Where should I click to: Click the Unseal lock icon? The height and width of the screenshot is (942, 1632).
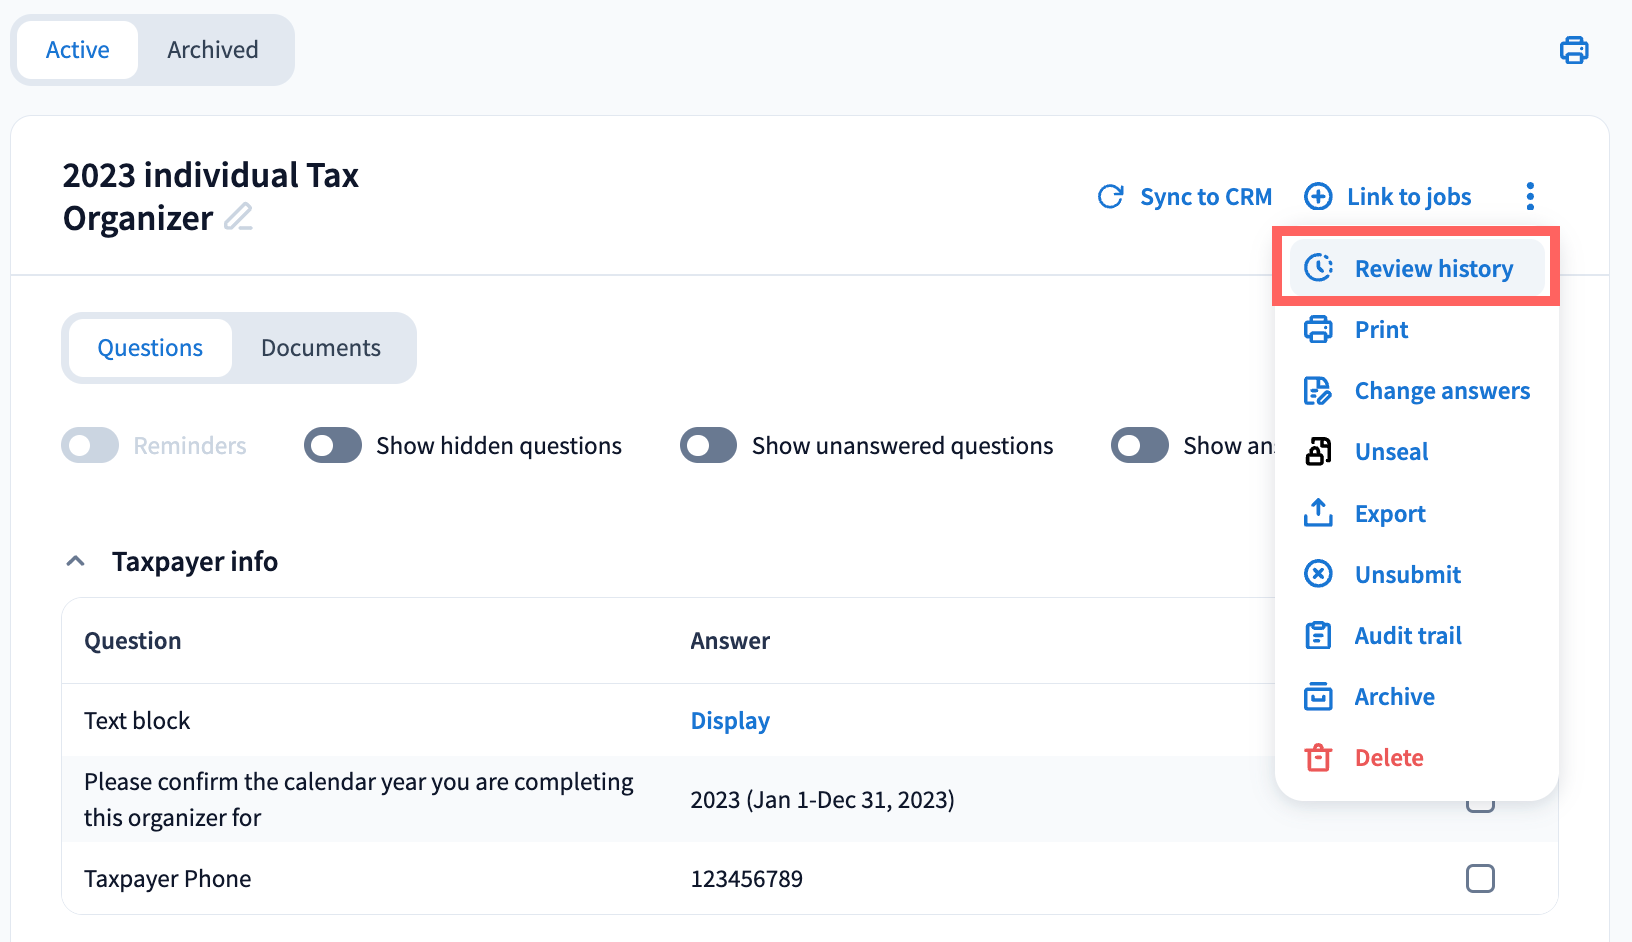coord(1318,452)
